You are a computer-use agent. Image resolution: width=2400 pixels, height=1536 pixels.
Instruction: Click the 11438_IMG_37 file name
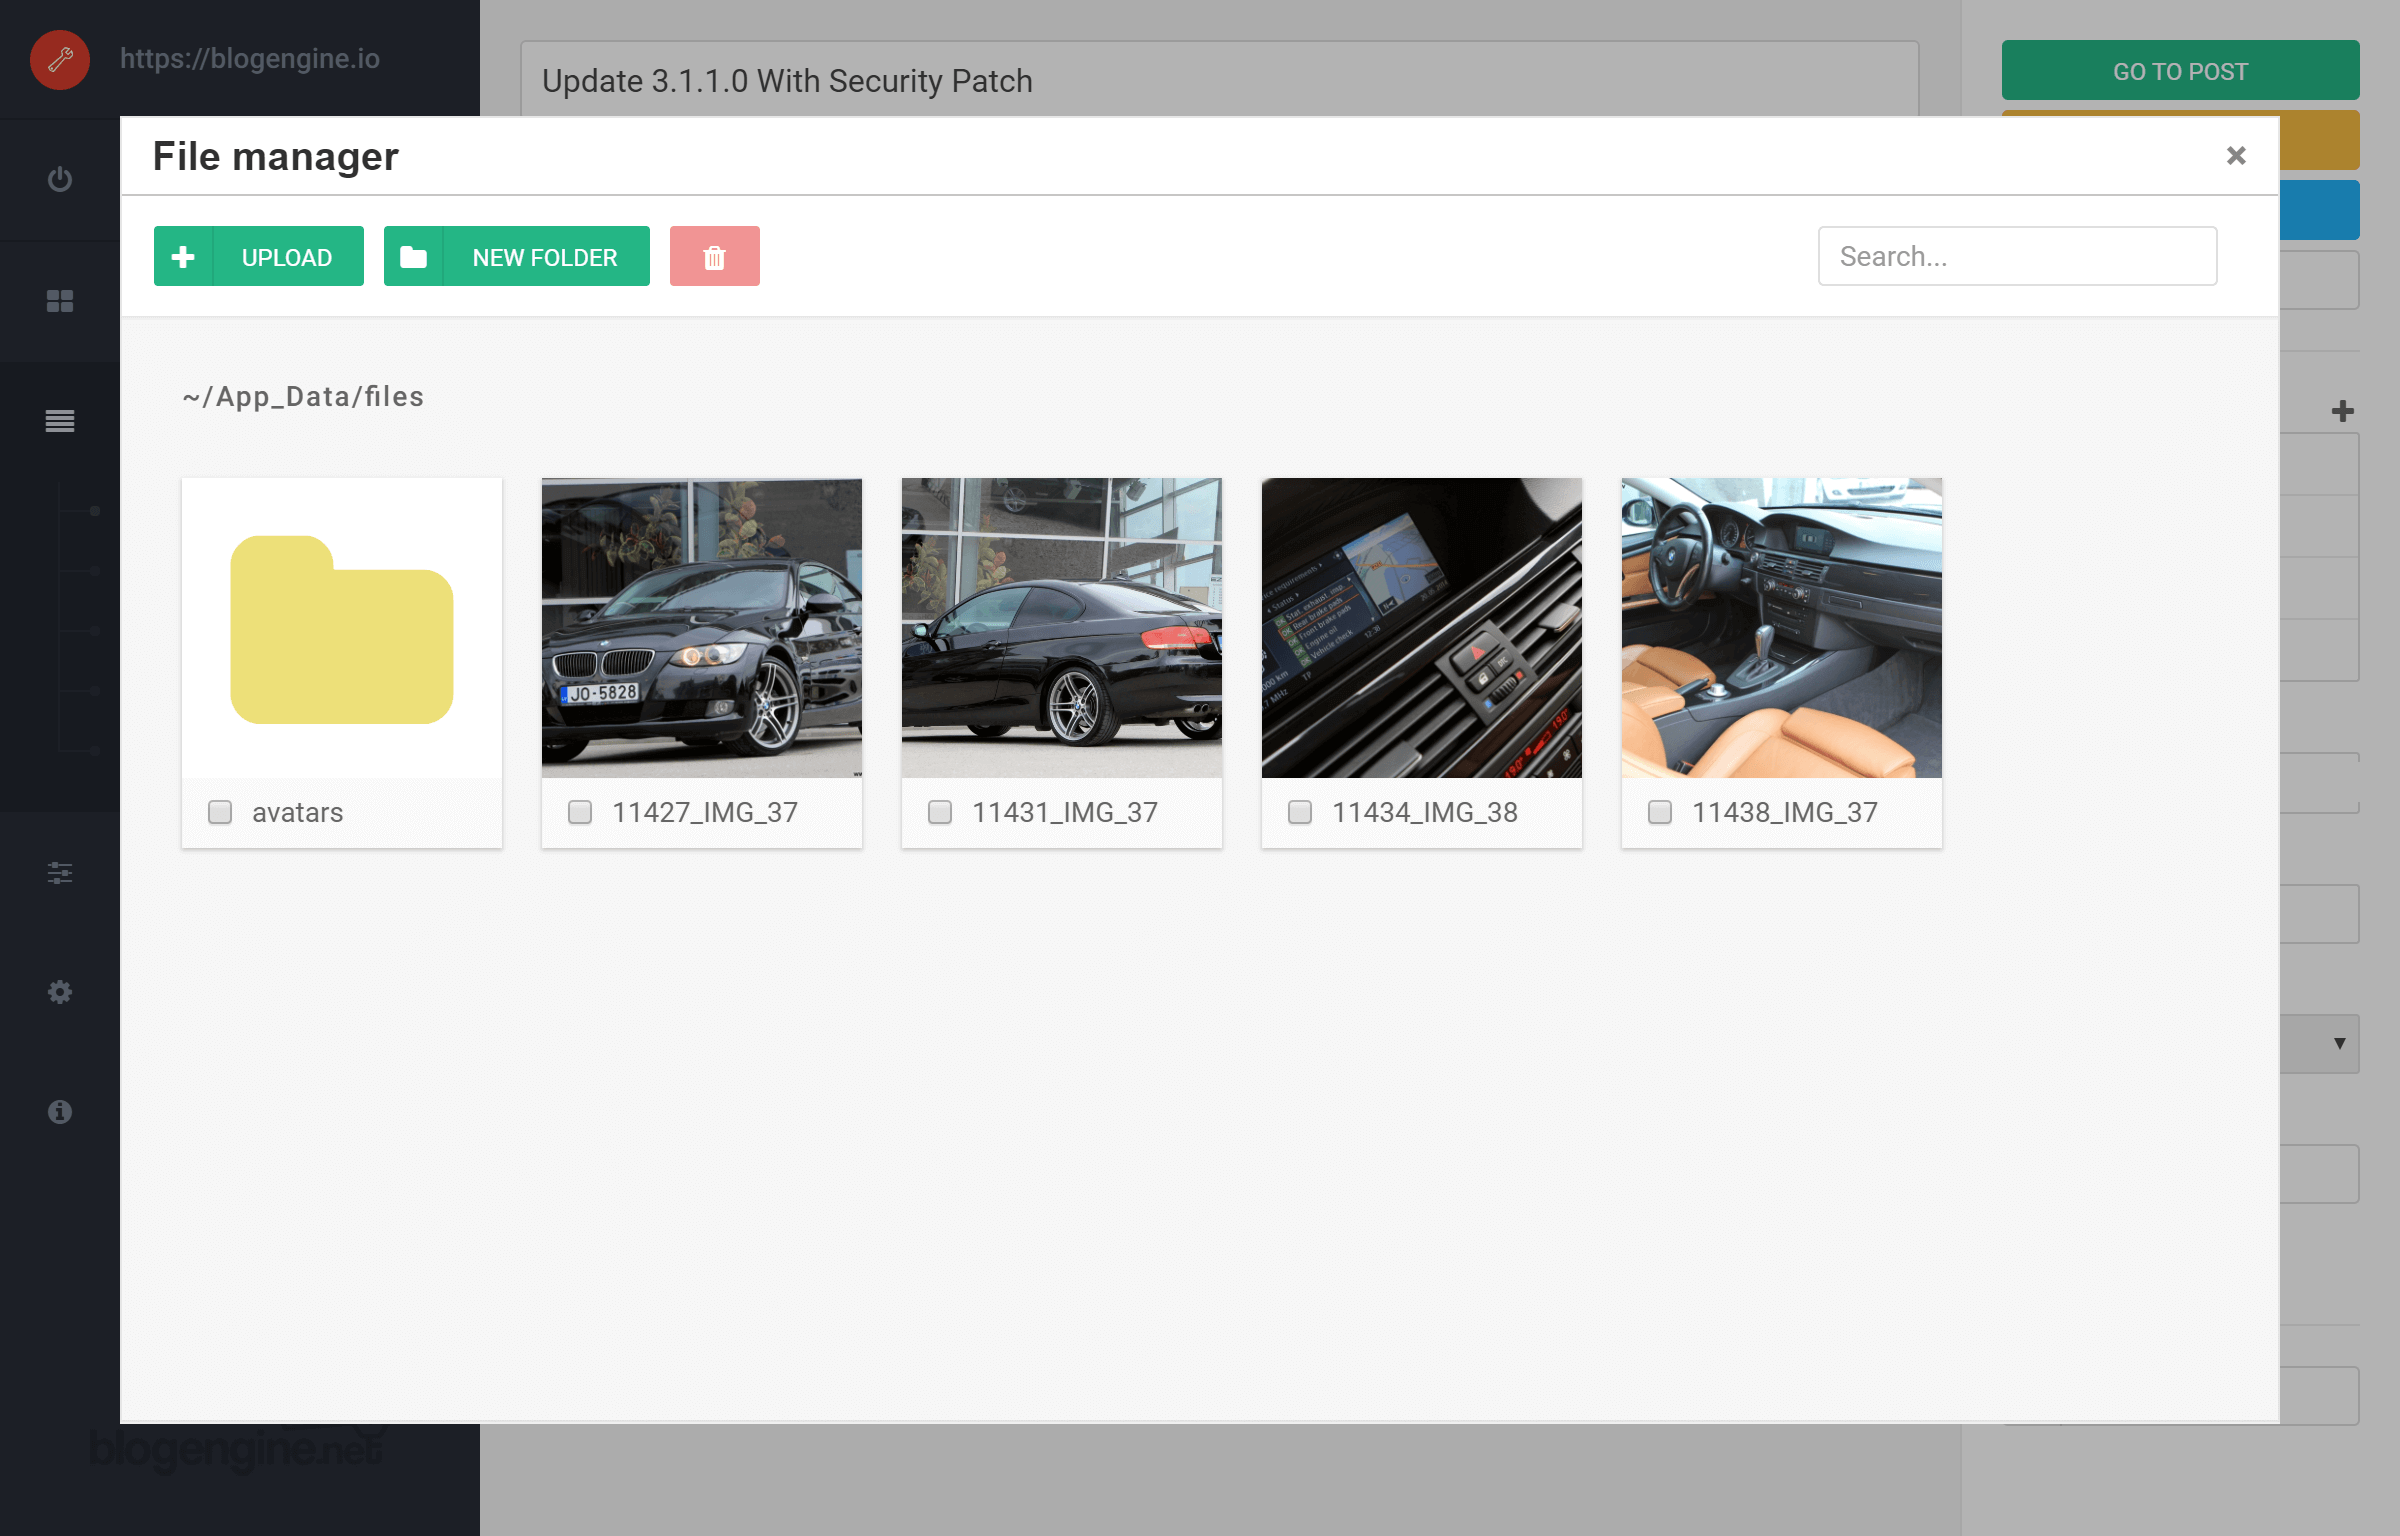point(1785,812)
